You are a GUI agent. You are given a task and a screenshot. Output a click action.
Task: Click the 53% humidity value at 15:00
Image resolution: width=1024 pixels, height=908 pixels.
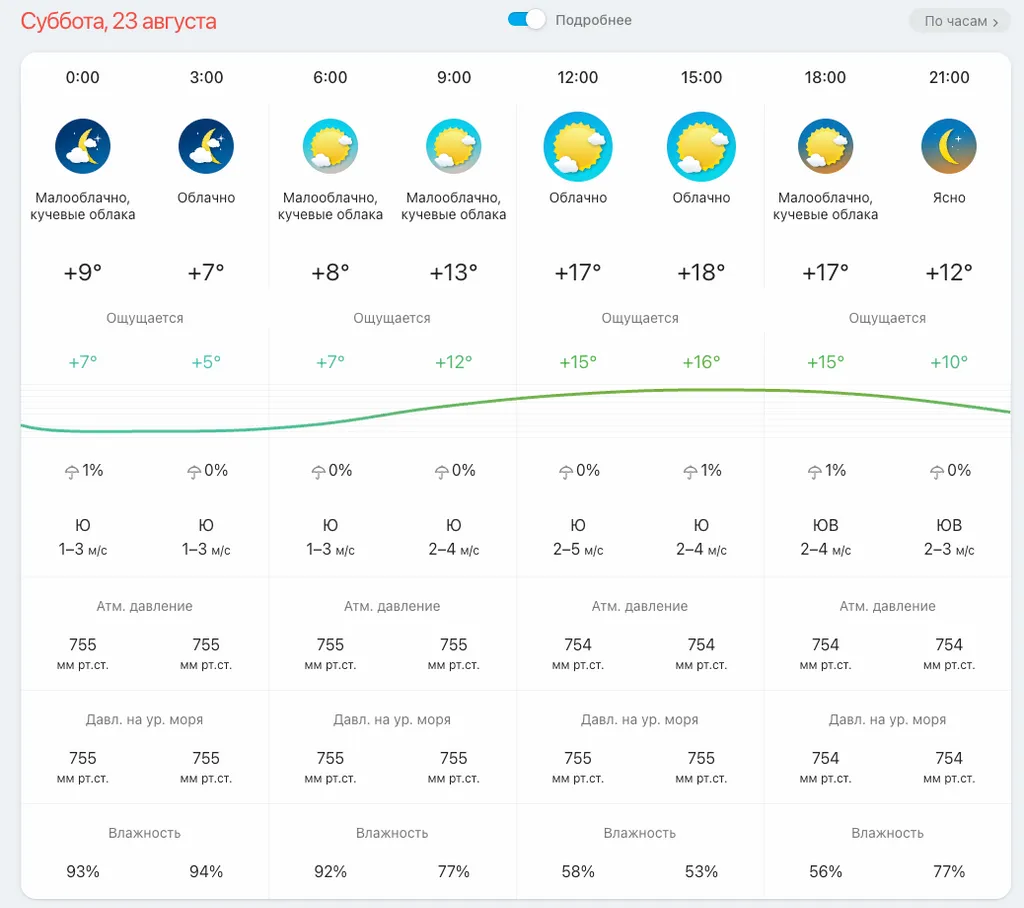click(x=701, y=872)
